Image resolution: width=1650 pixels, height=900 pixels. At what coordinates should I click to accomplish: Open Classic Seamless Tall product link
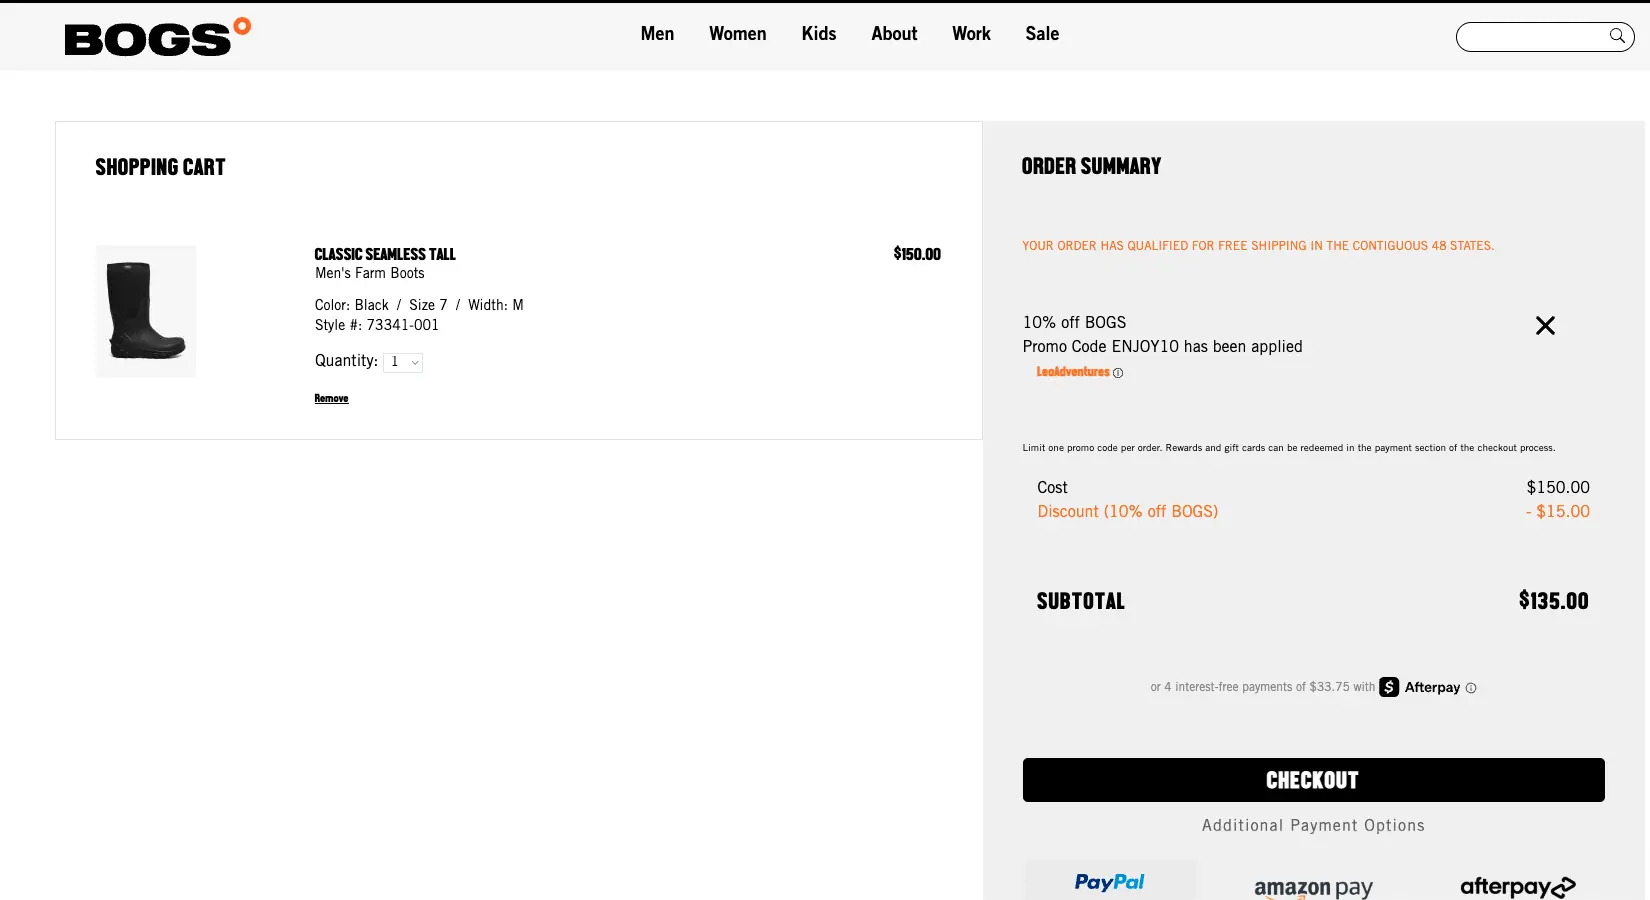(385, 254)
